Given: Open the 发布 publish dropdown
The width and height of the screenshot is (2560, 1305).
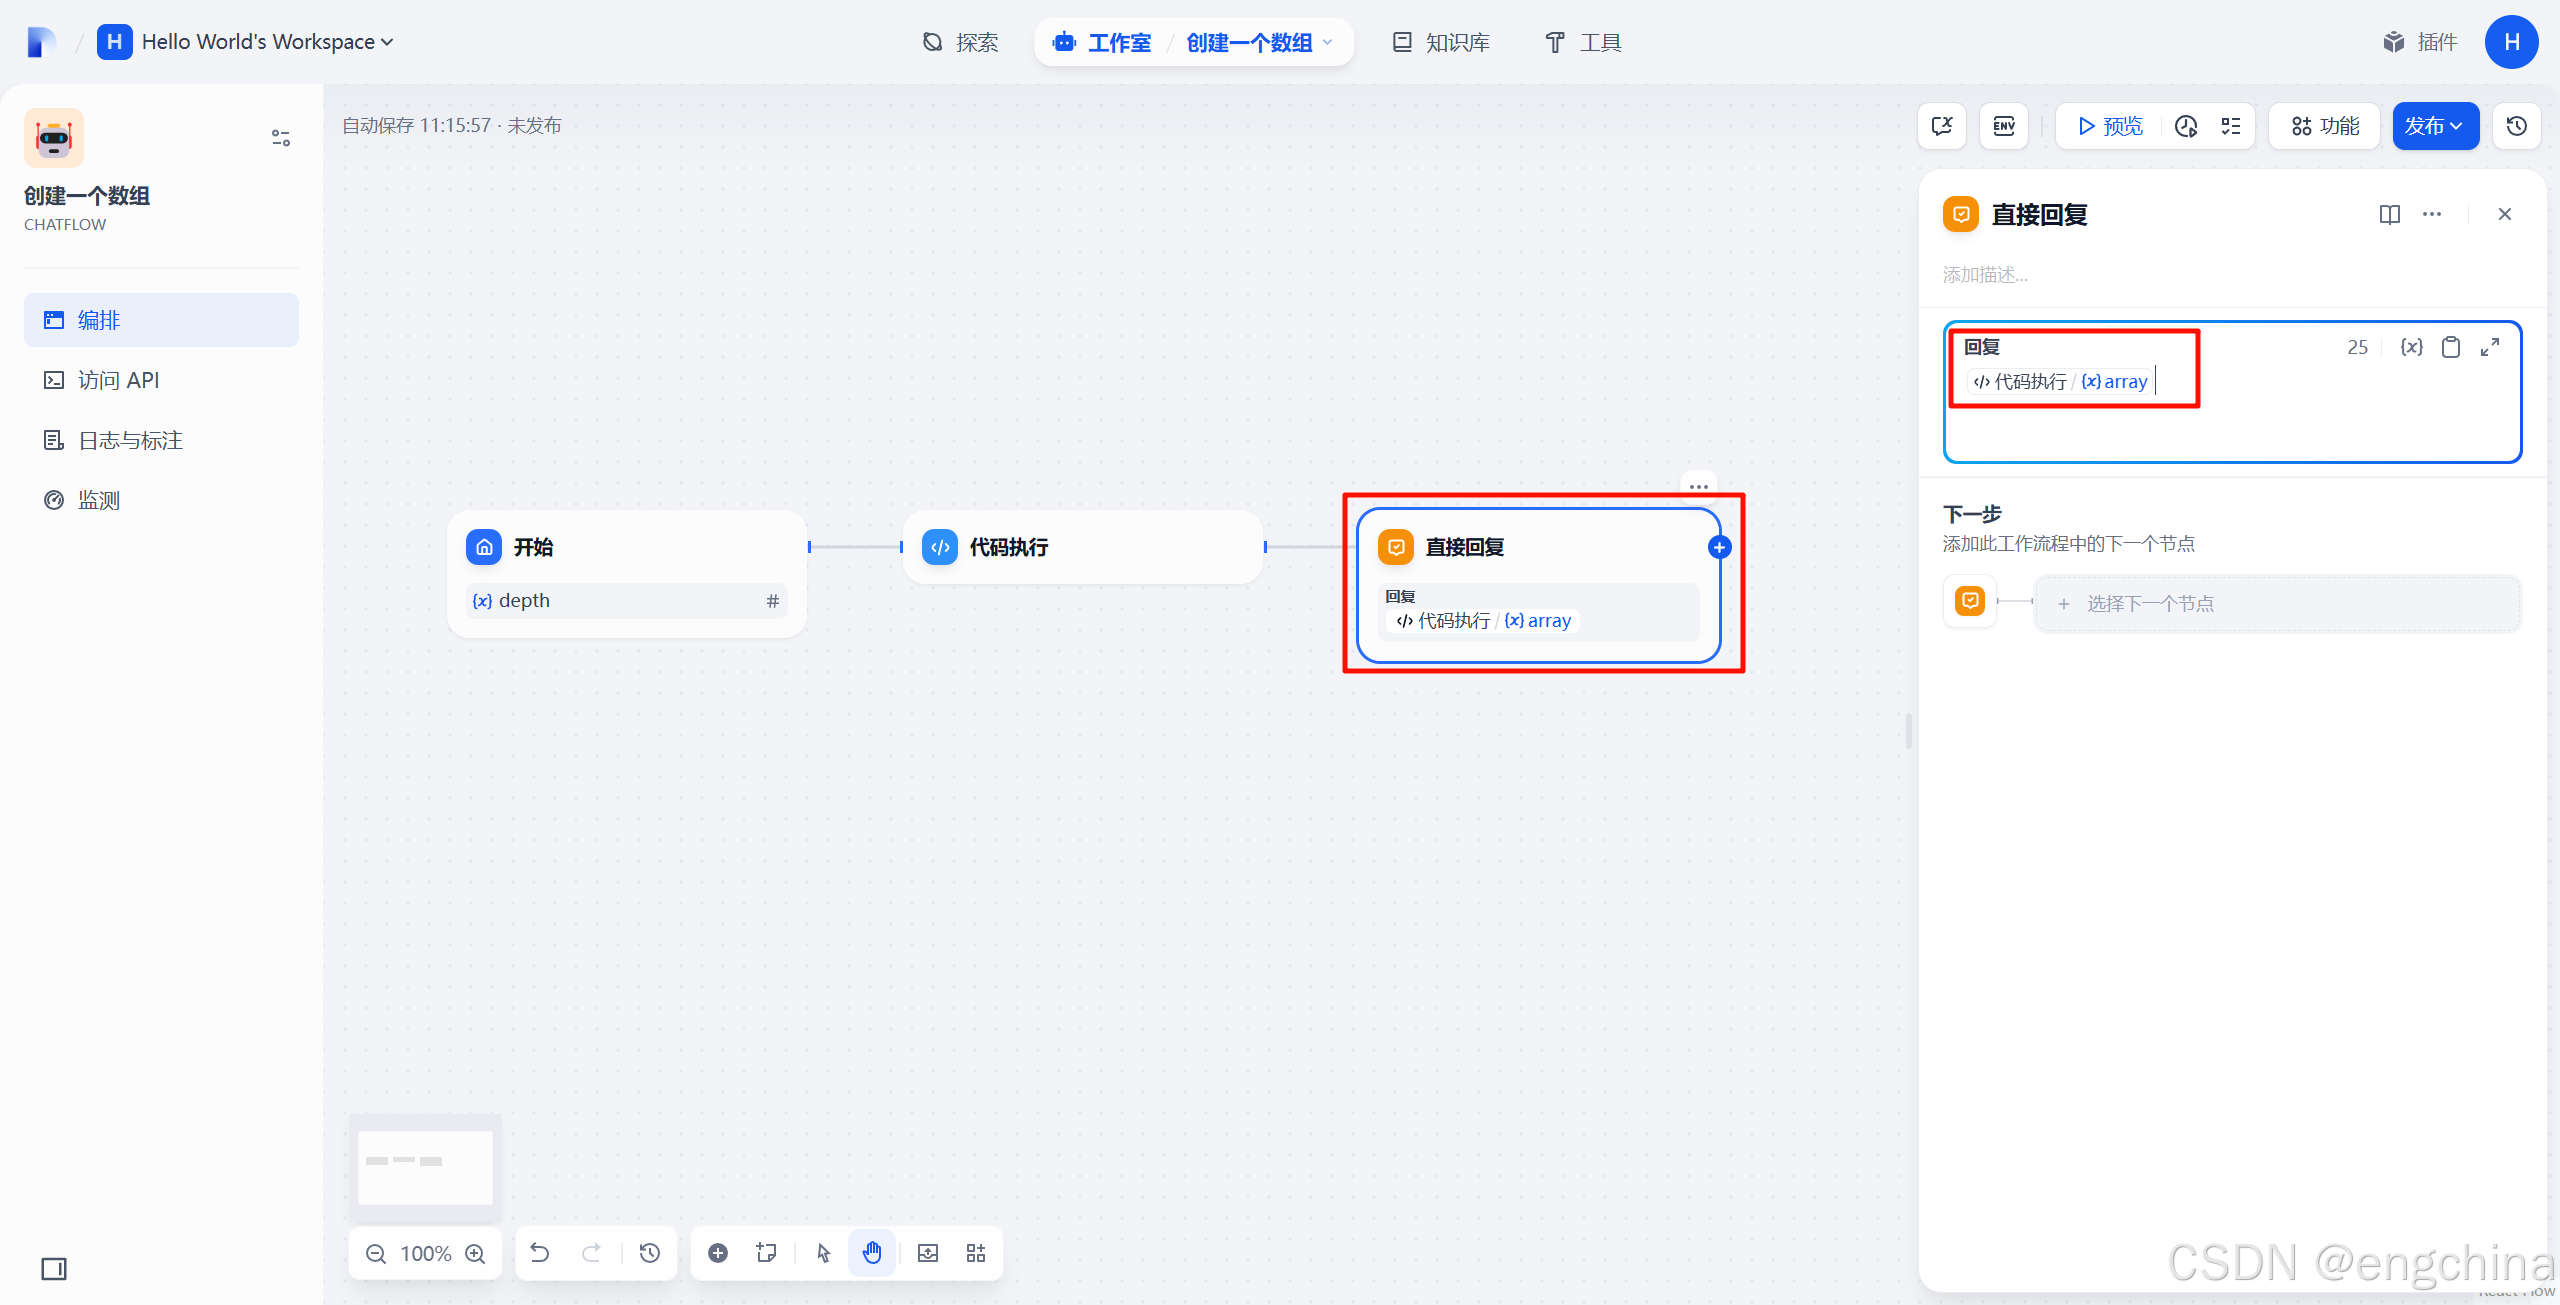Looking at the screenshot, I should pyautogui.click(x=2435, y=126).
